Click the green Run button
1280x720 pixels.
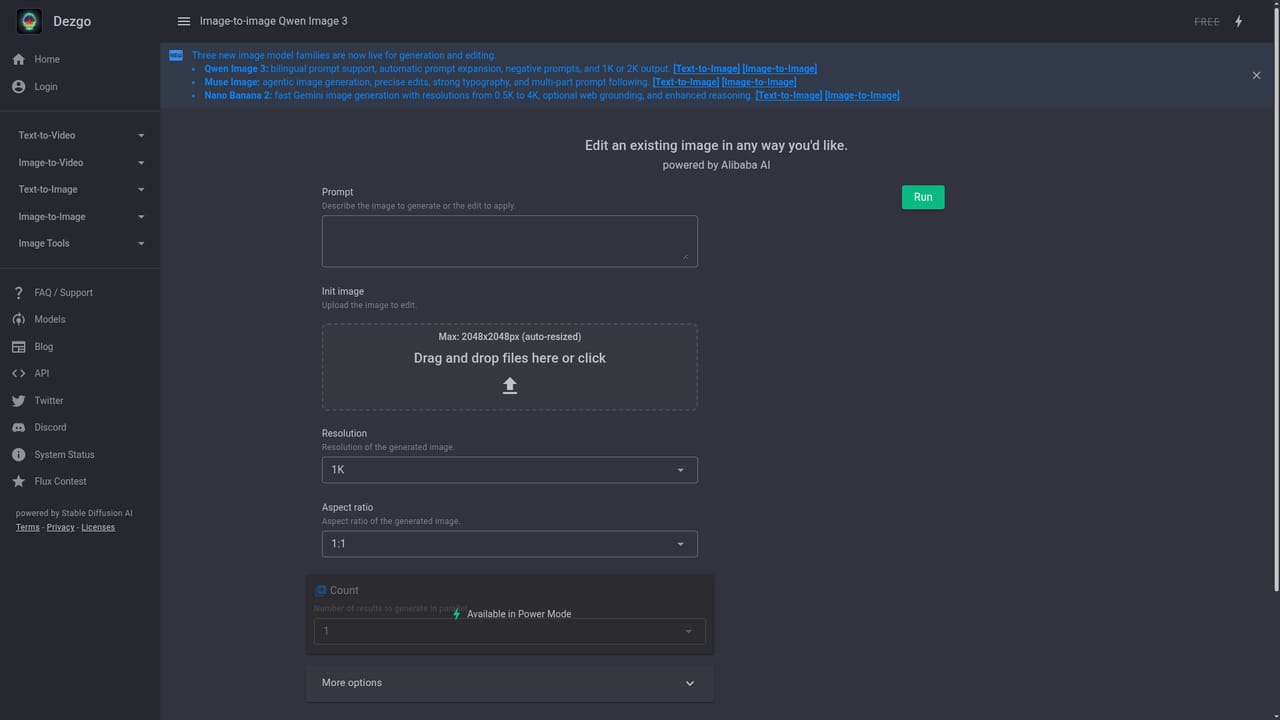[x=923, y=197]
